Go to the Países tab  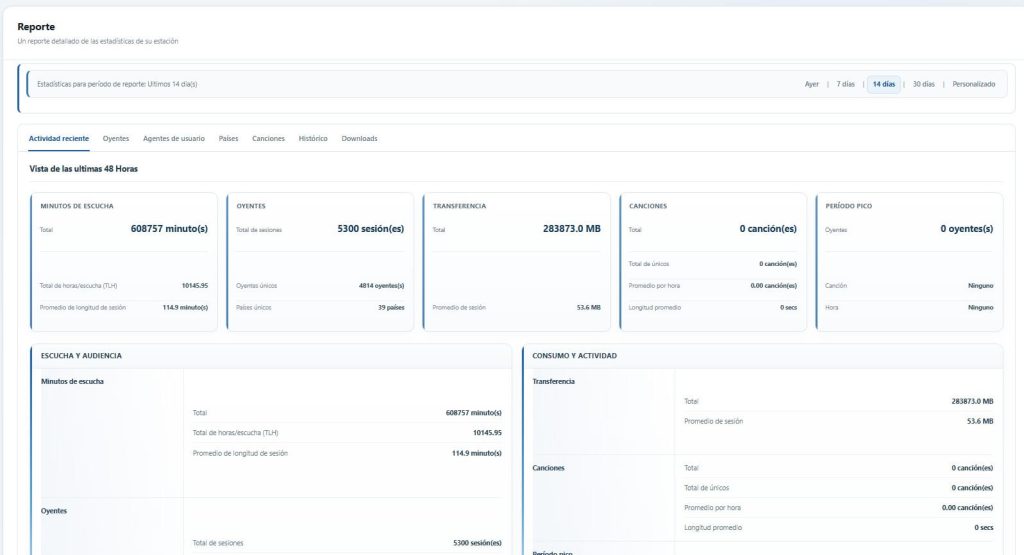coord(228,138)
